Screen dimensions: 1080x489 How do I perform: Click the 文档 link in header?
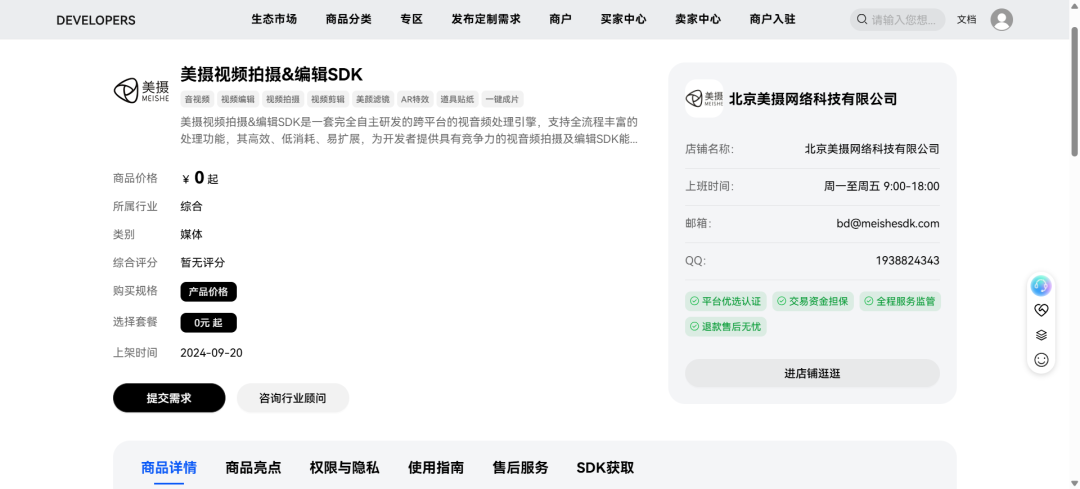(966, 19)
